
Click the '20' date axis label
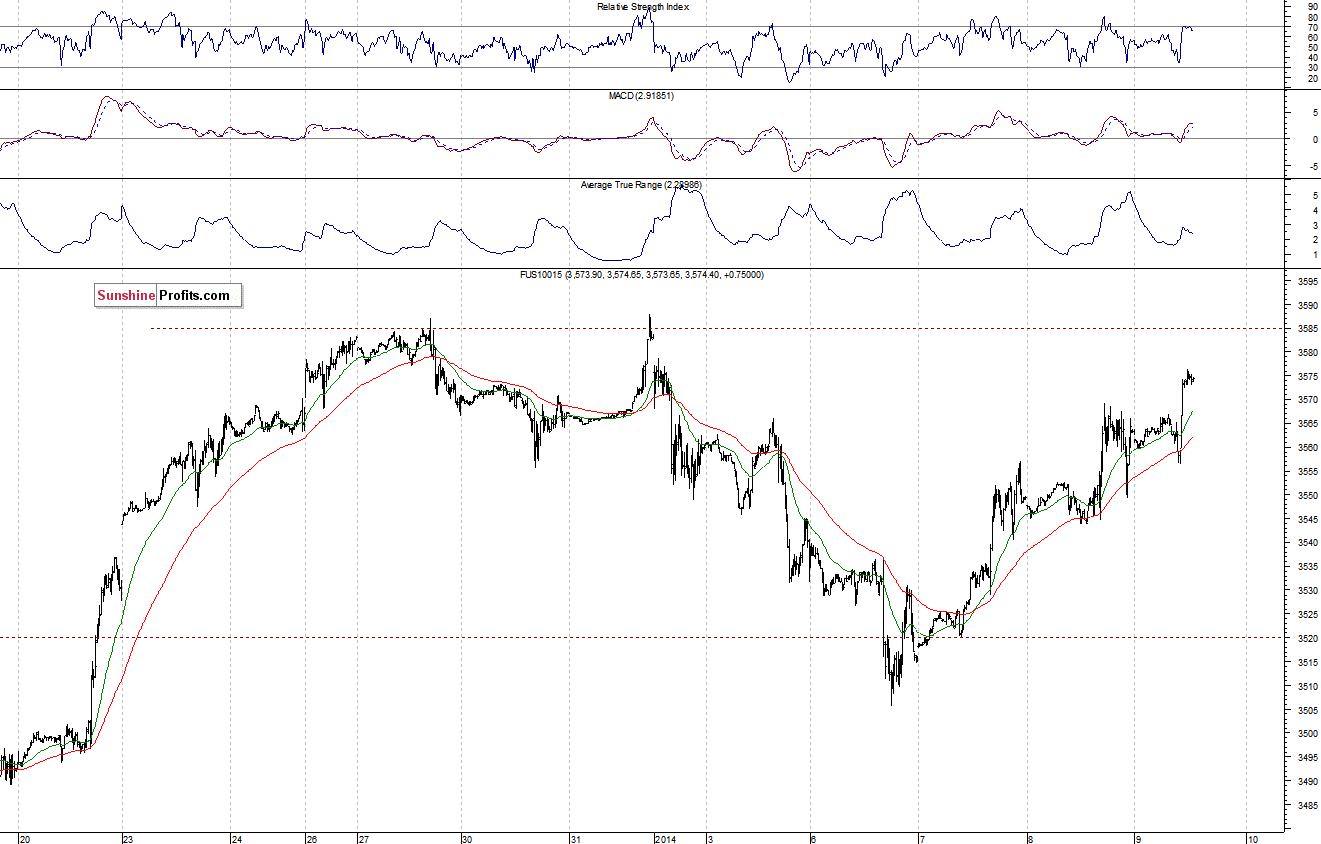point(26,839)
